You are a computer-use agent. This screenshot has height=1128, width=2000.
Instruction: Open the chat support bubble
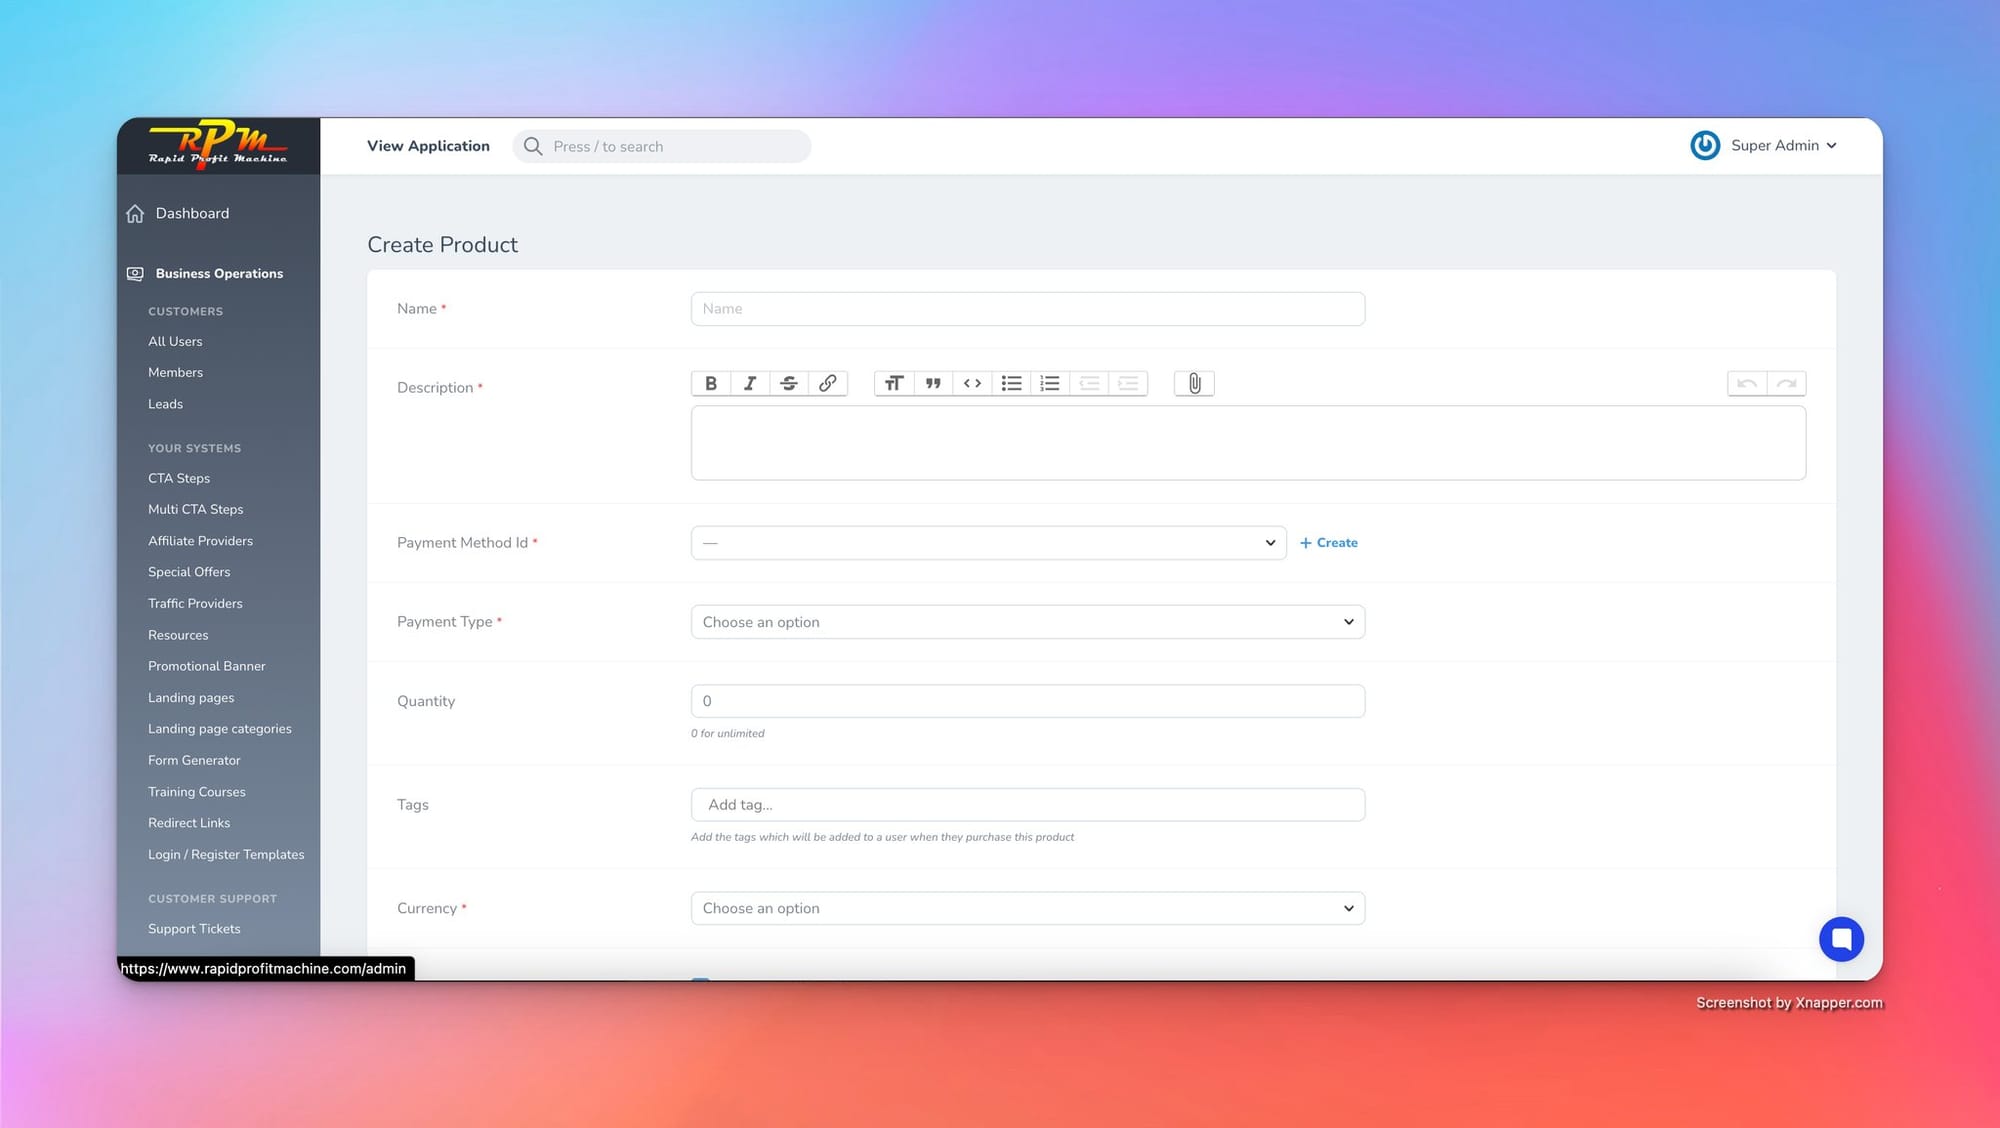click(1841, 939)
